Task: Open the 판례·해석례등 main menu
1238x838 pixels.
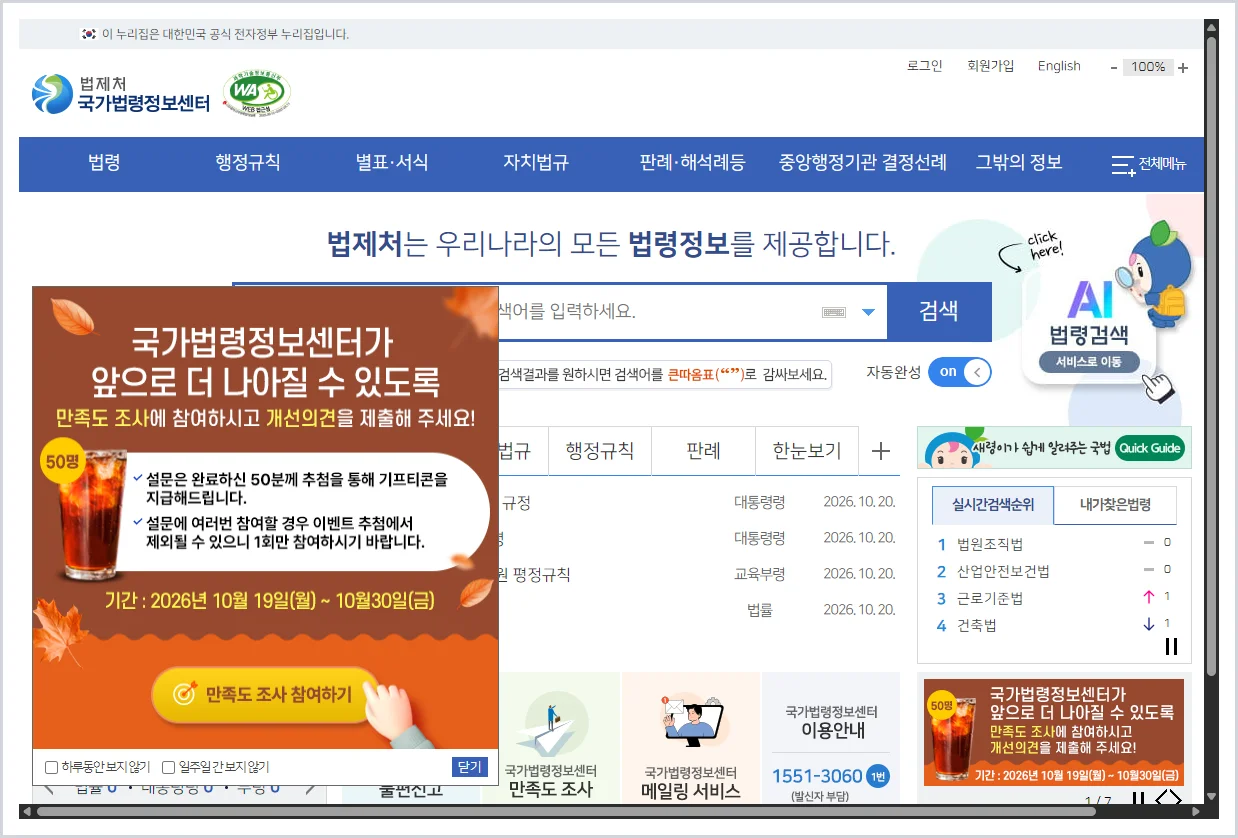Action: tap(693, 162)
